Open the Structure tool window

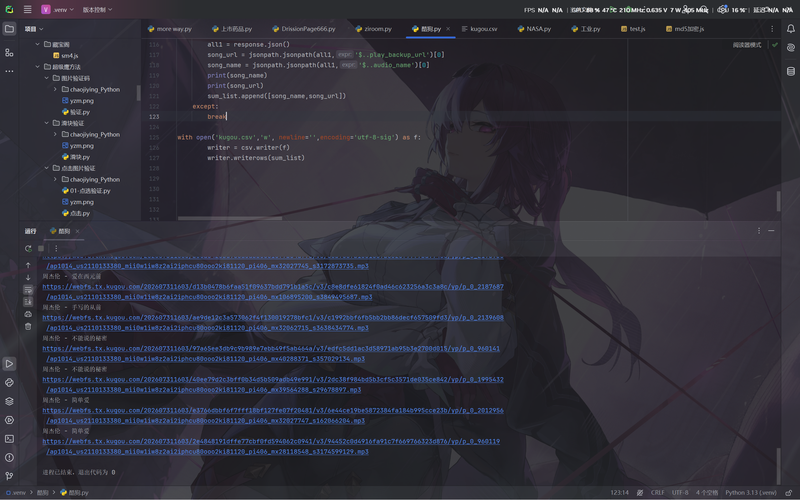click(x=9, y=53)
